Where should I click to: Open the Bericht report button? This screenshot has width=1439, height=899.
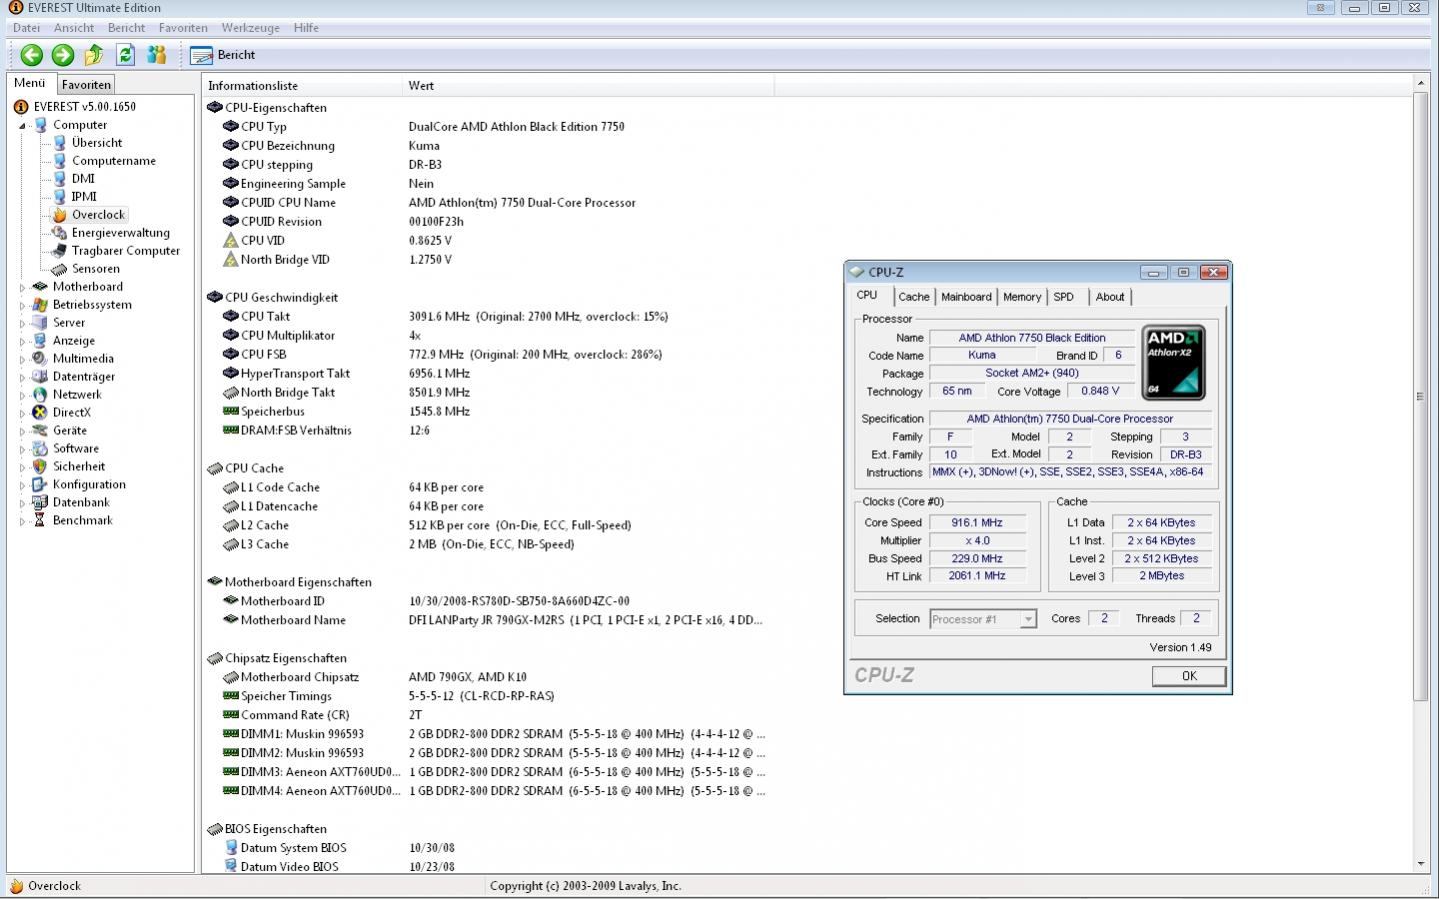[223, 55]
